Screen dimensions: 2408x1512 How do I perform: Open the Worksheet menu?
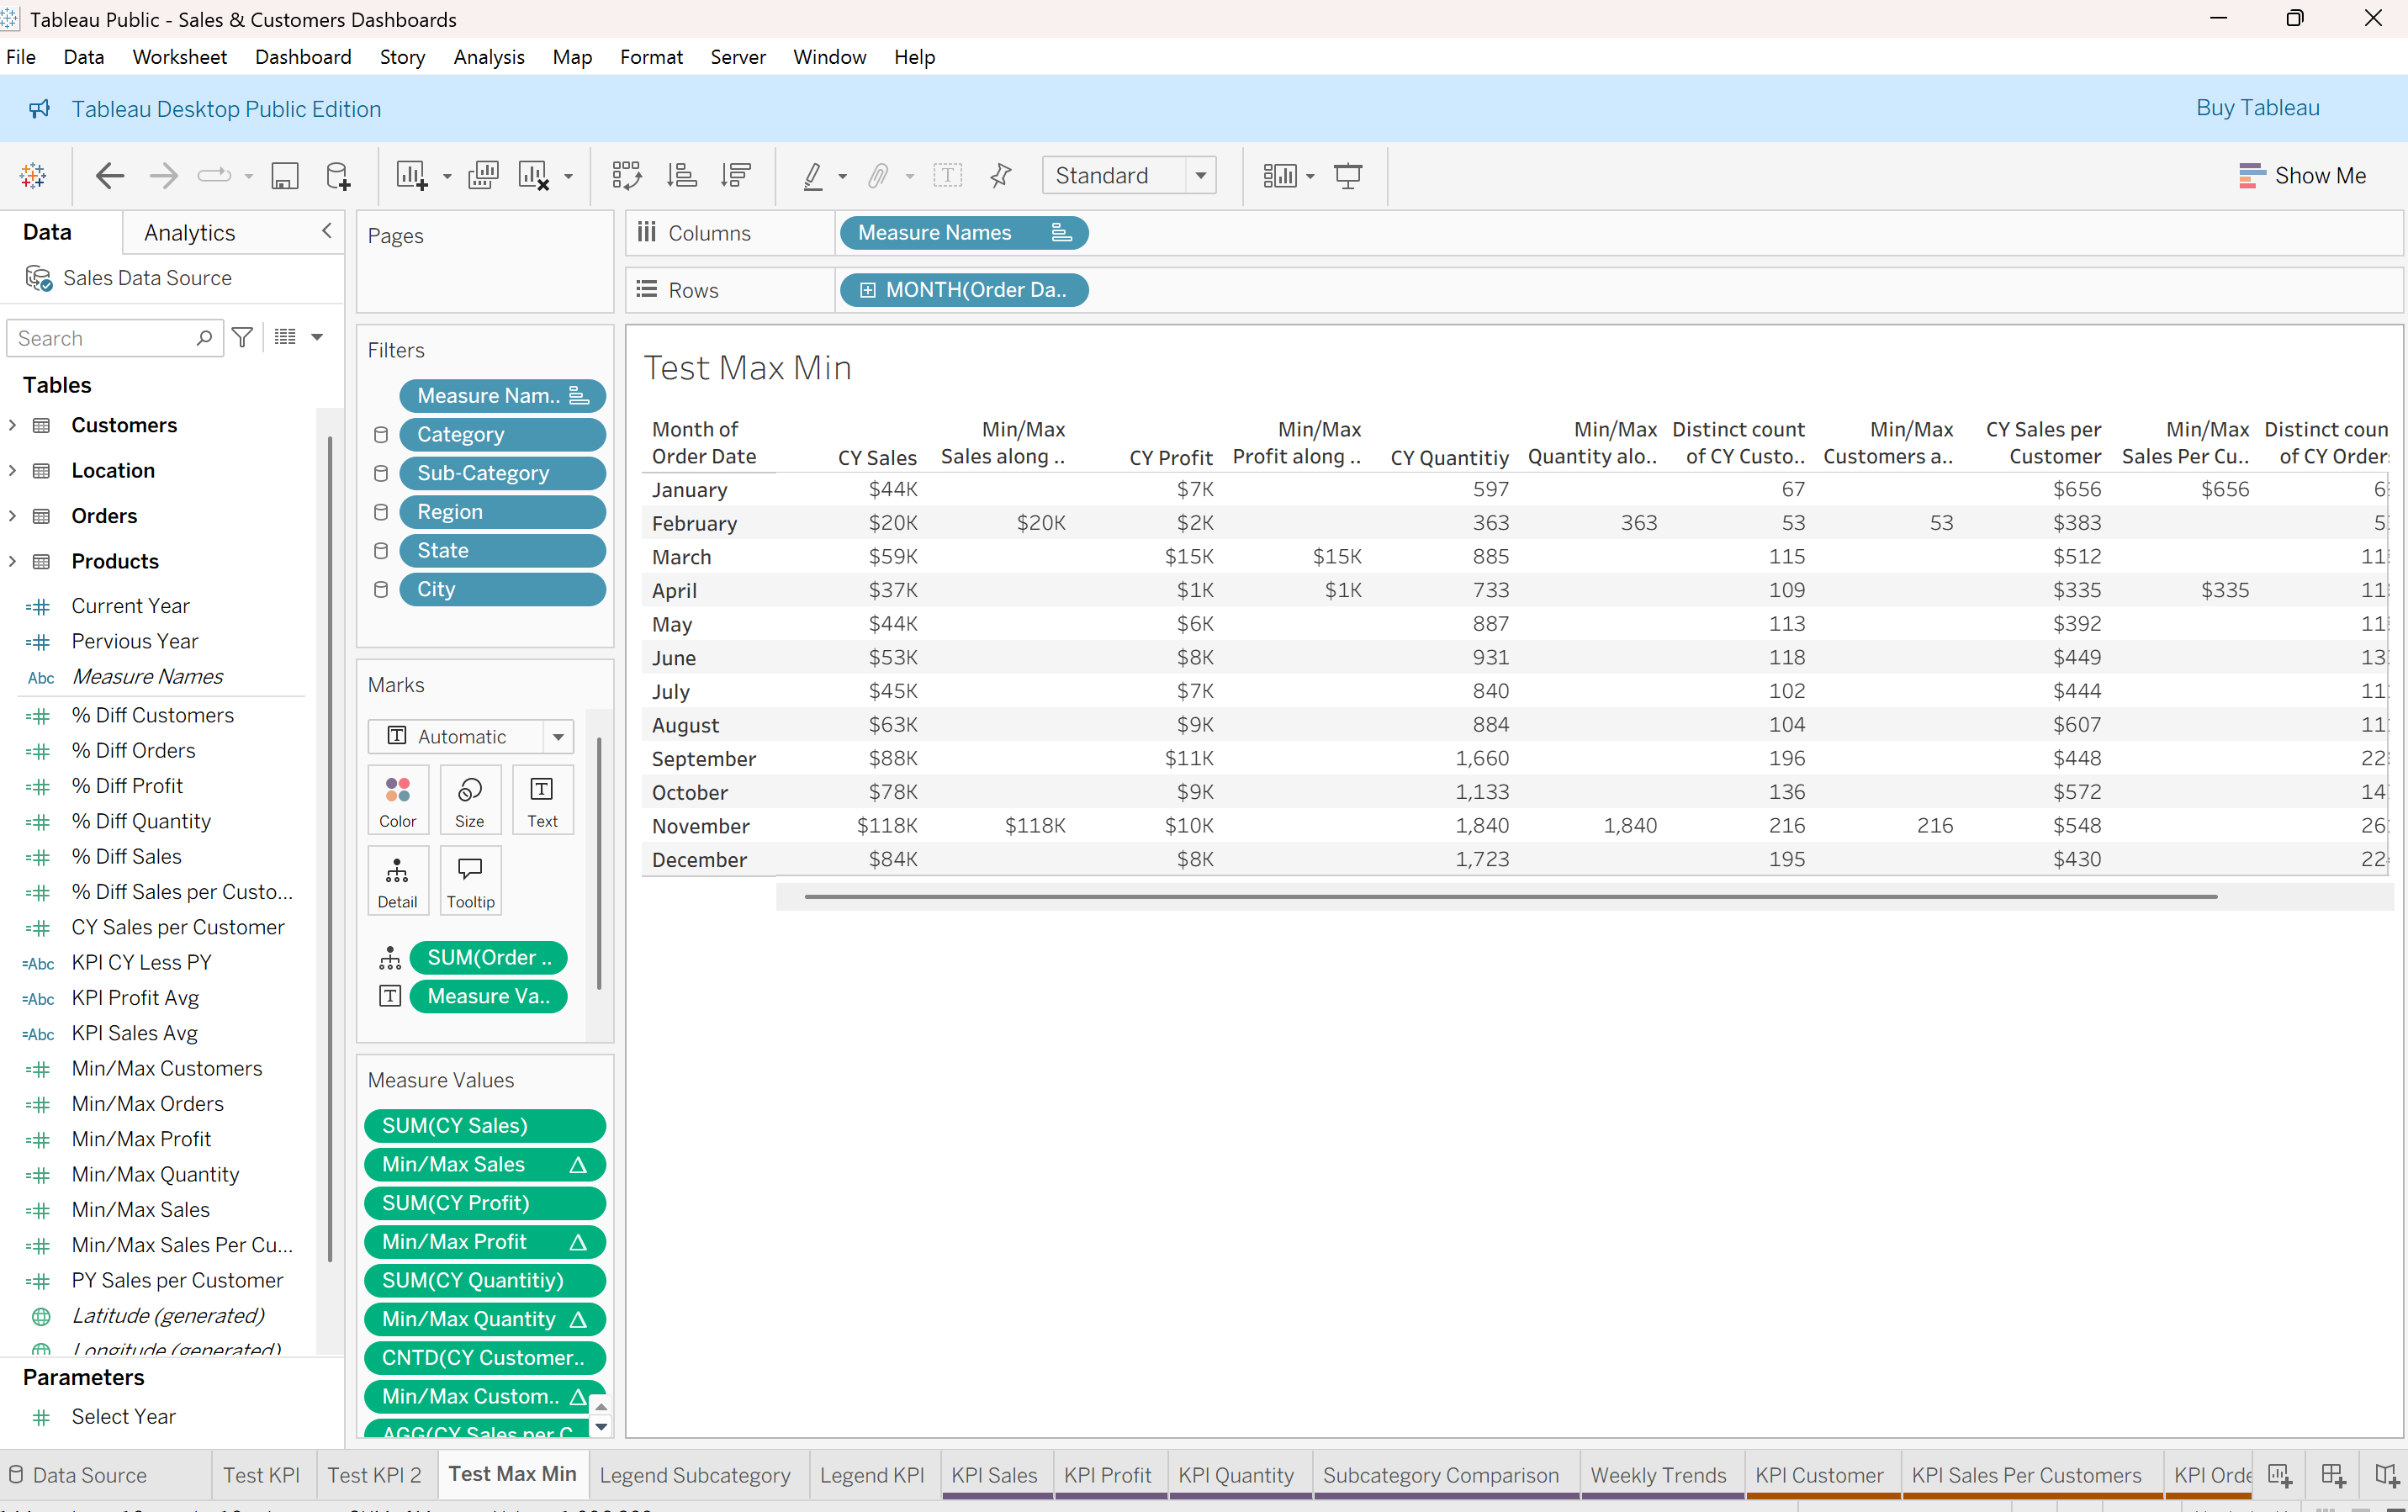click(180, 57)
